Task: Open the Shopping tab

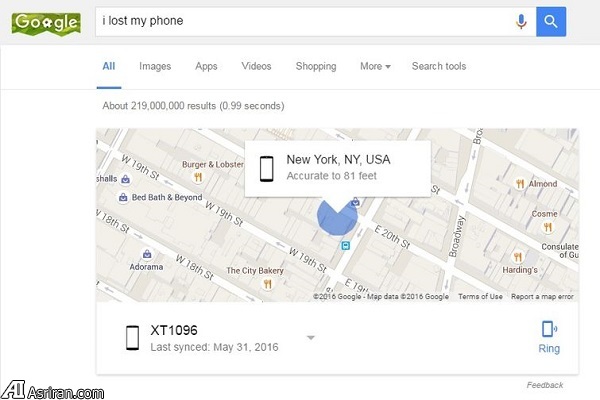Action: coord(316,66)
